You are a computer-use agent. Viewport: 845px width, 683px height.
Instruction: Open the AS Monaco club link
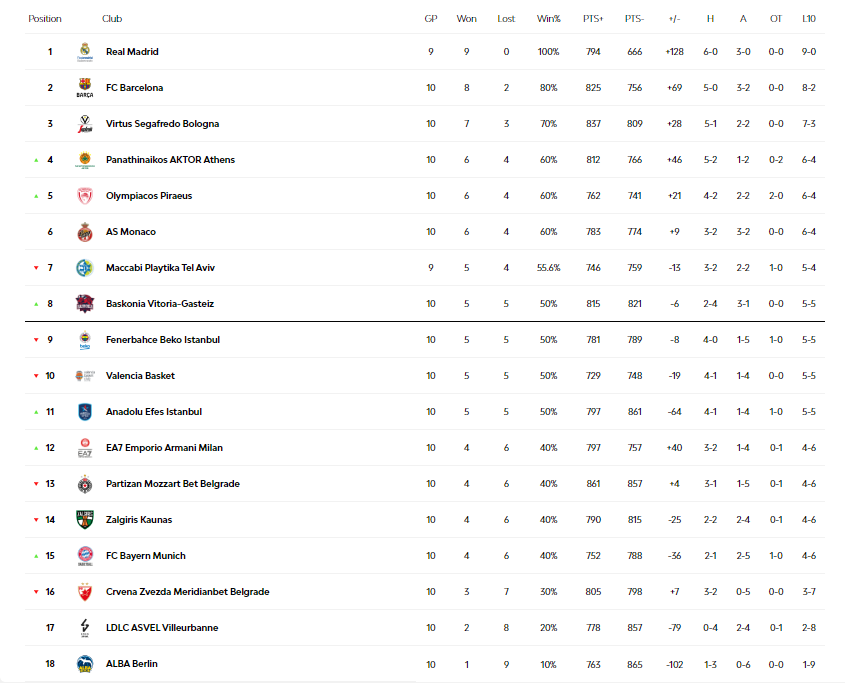[130, 232]
